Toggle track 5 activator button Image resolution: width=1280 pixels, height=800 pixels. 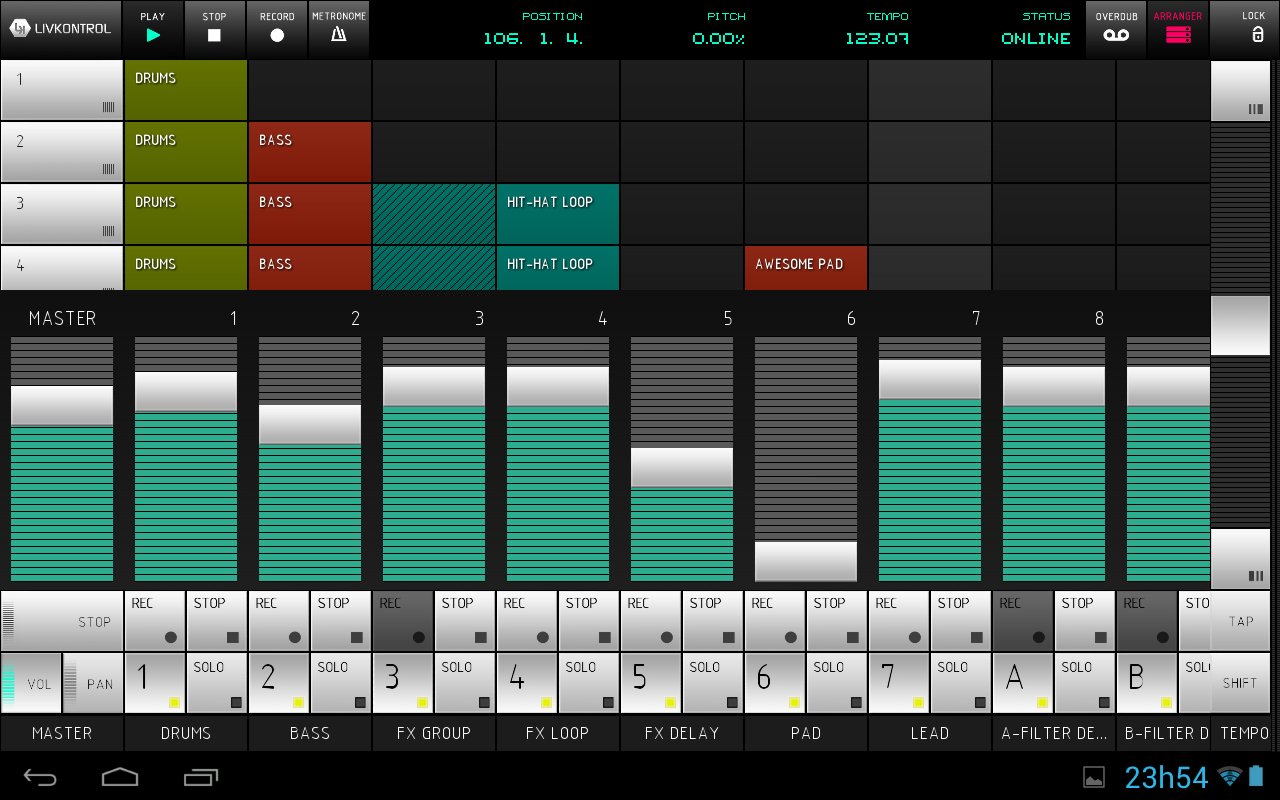pyautogui.click(x=651, y=682)
